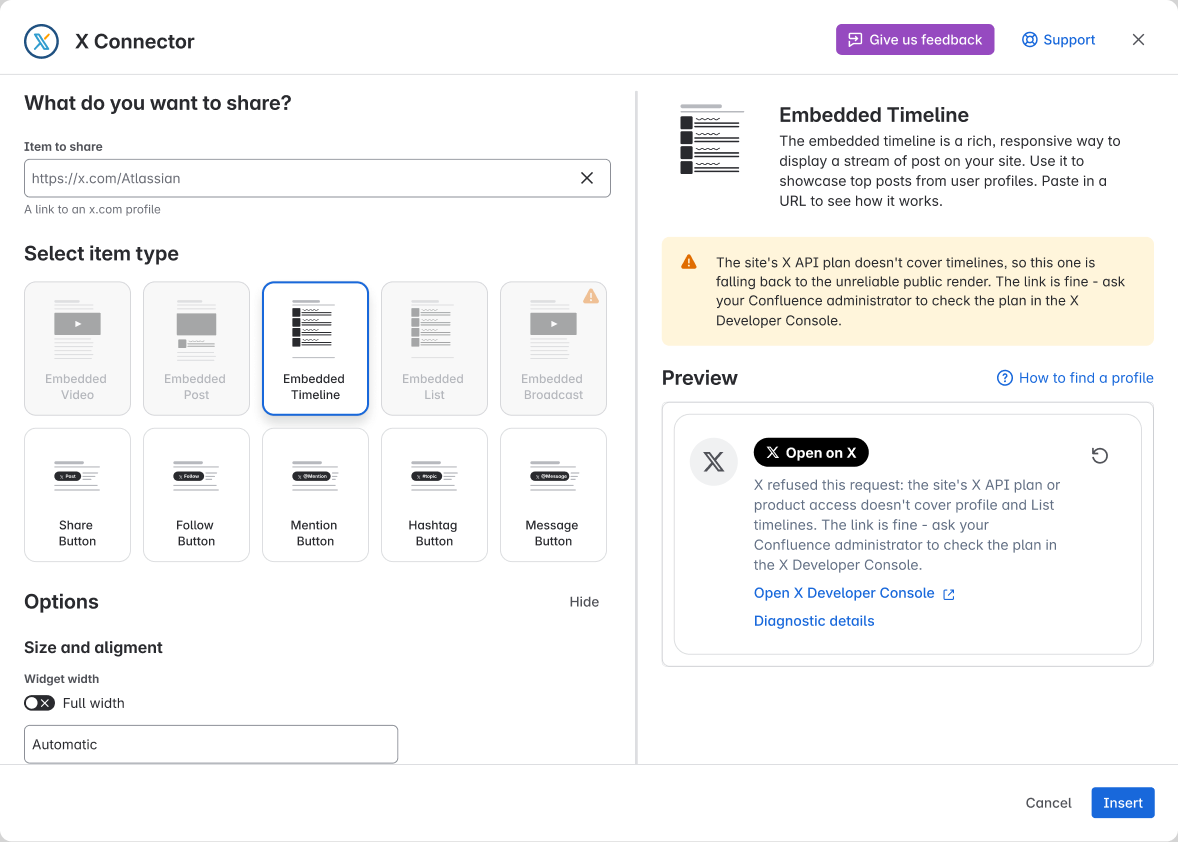This screenshot has width=1178, height=842.
Task: Open Diagnostic details link
Action: pos(814,621)
